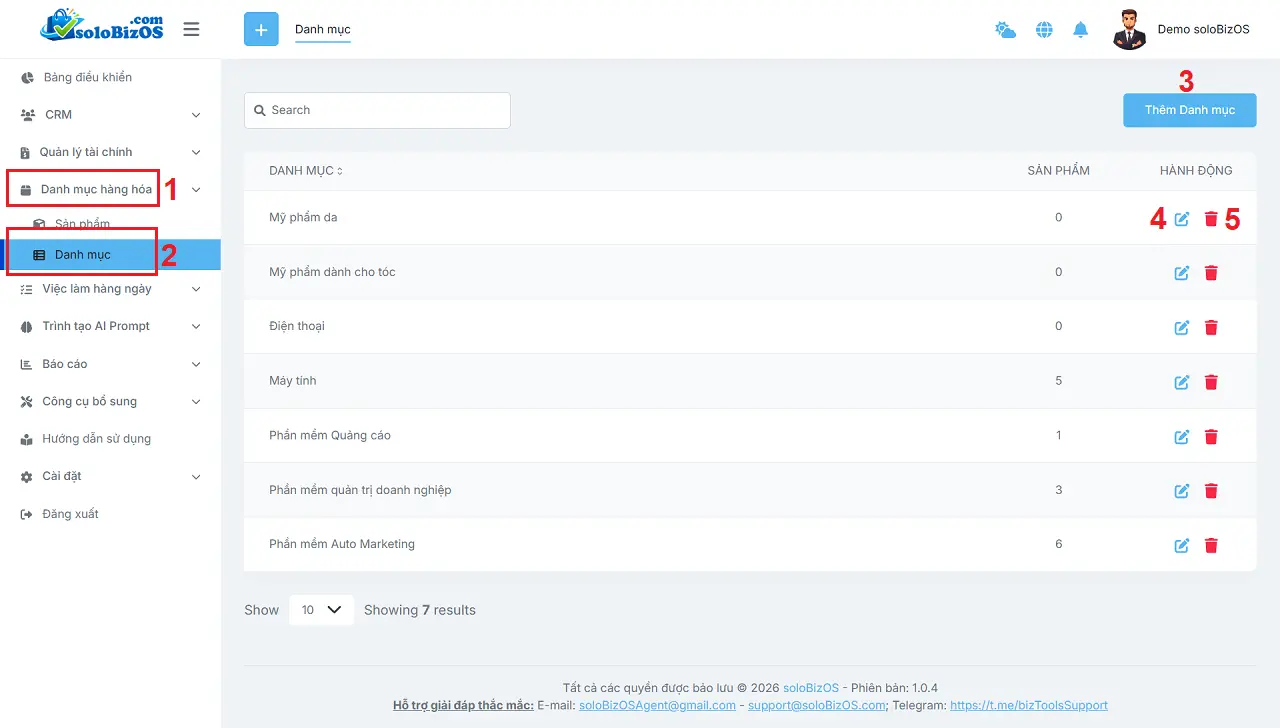
Task: Click the Danh mục tab in header
Action: (x=322, y=30)
